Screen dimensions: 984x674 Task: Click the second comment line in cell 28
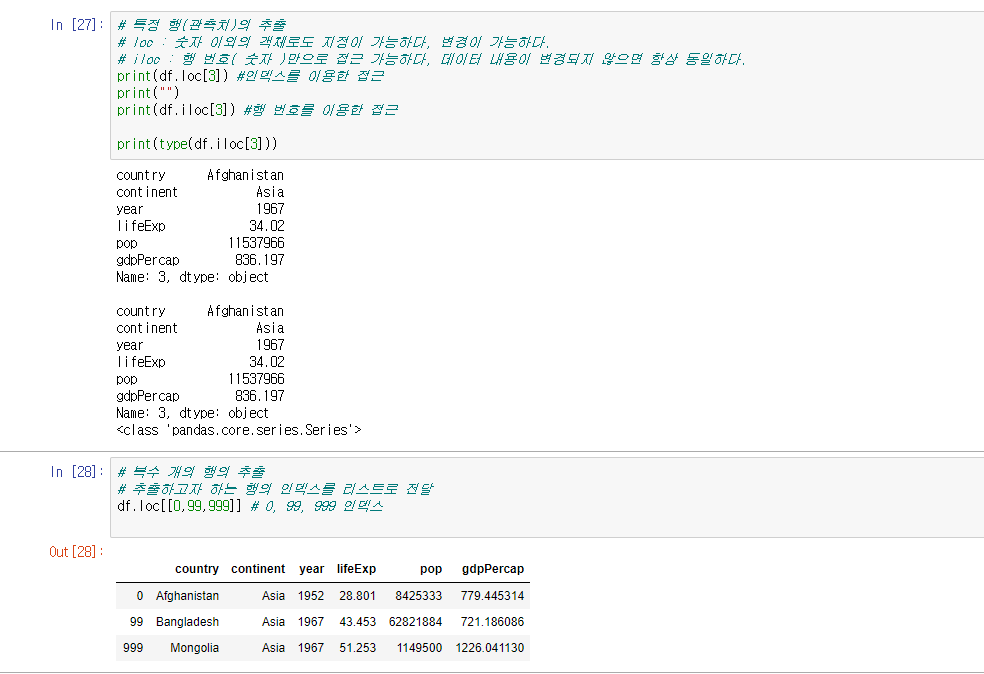pyautogui.click(x=275, y=489)
